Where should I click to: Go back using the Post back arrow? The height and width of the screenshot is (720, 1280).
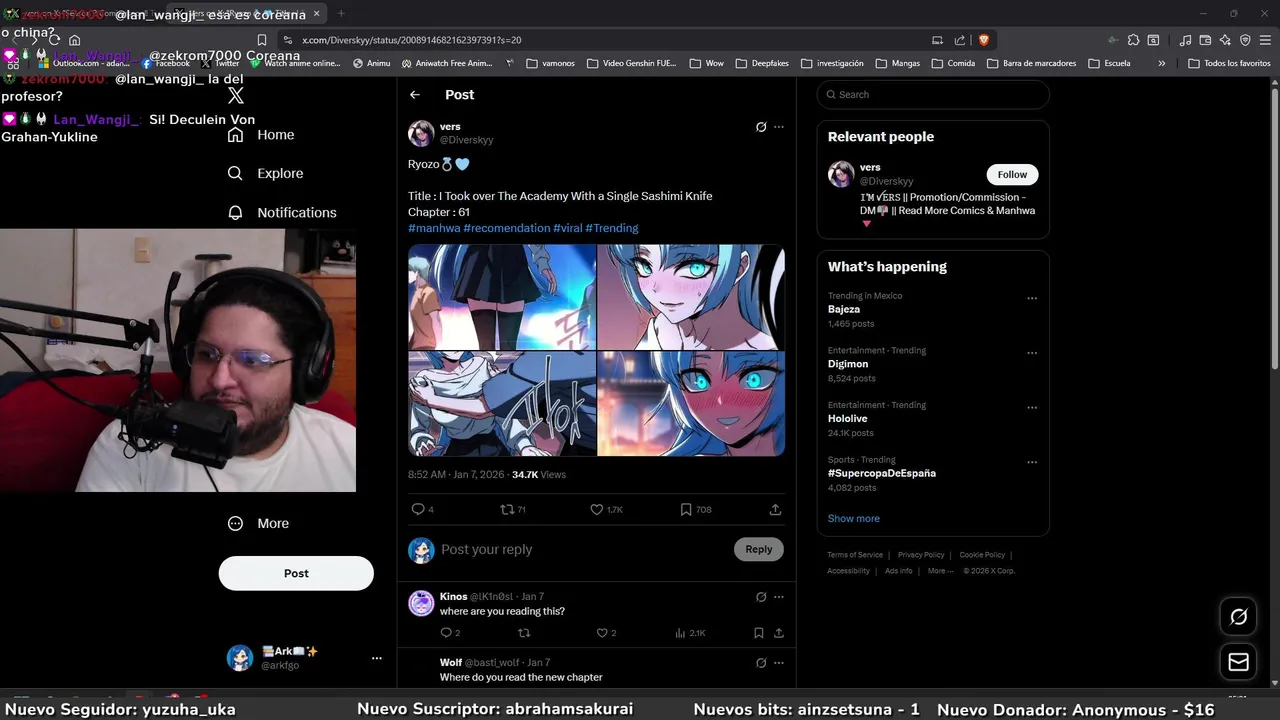pyautogui.click(x=415, y=95)
